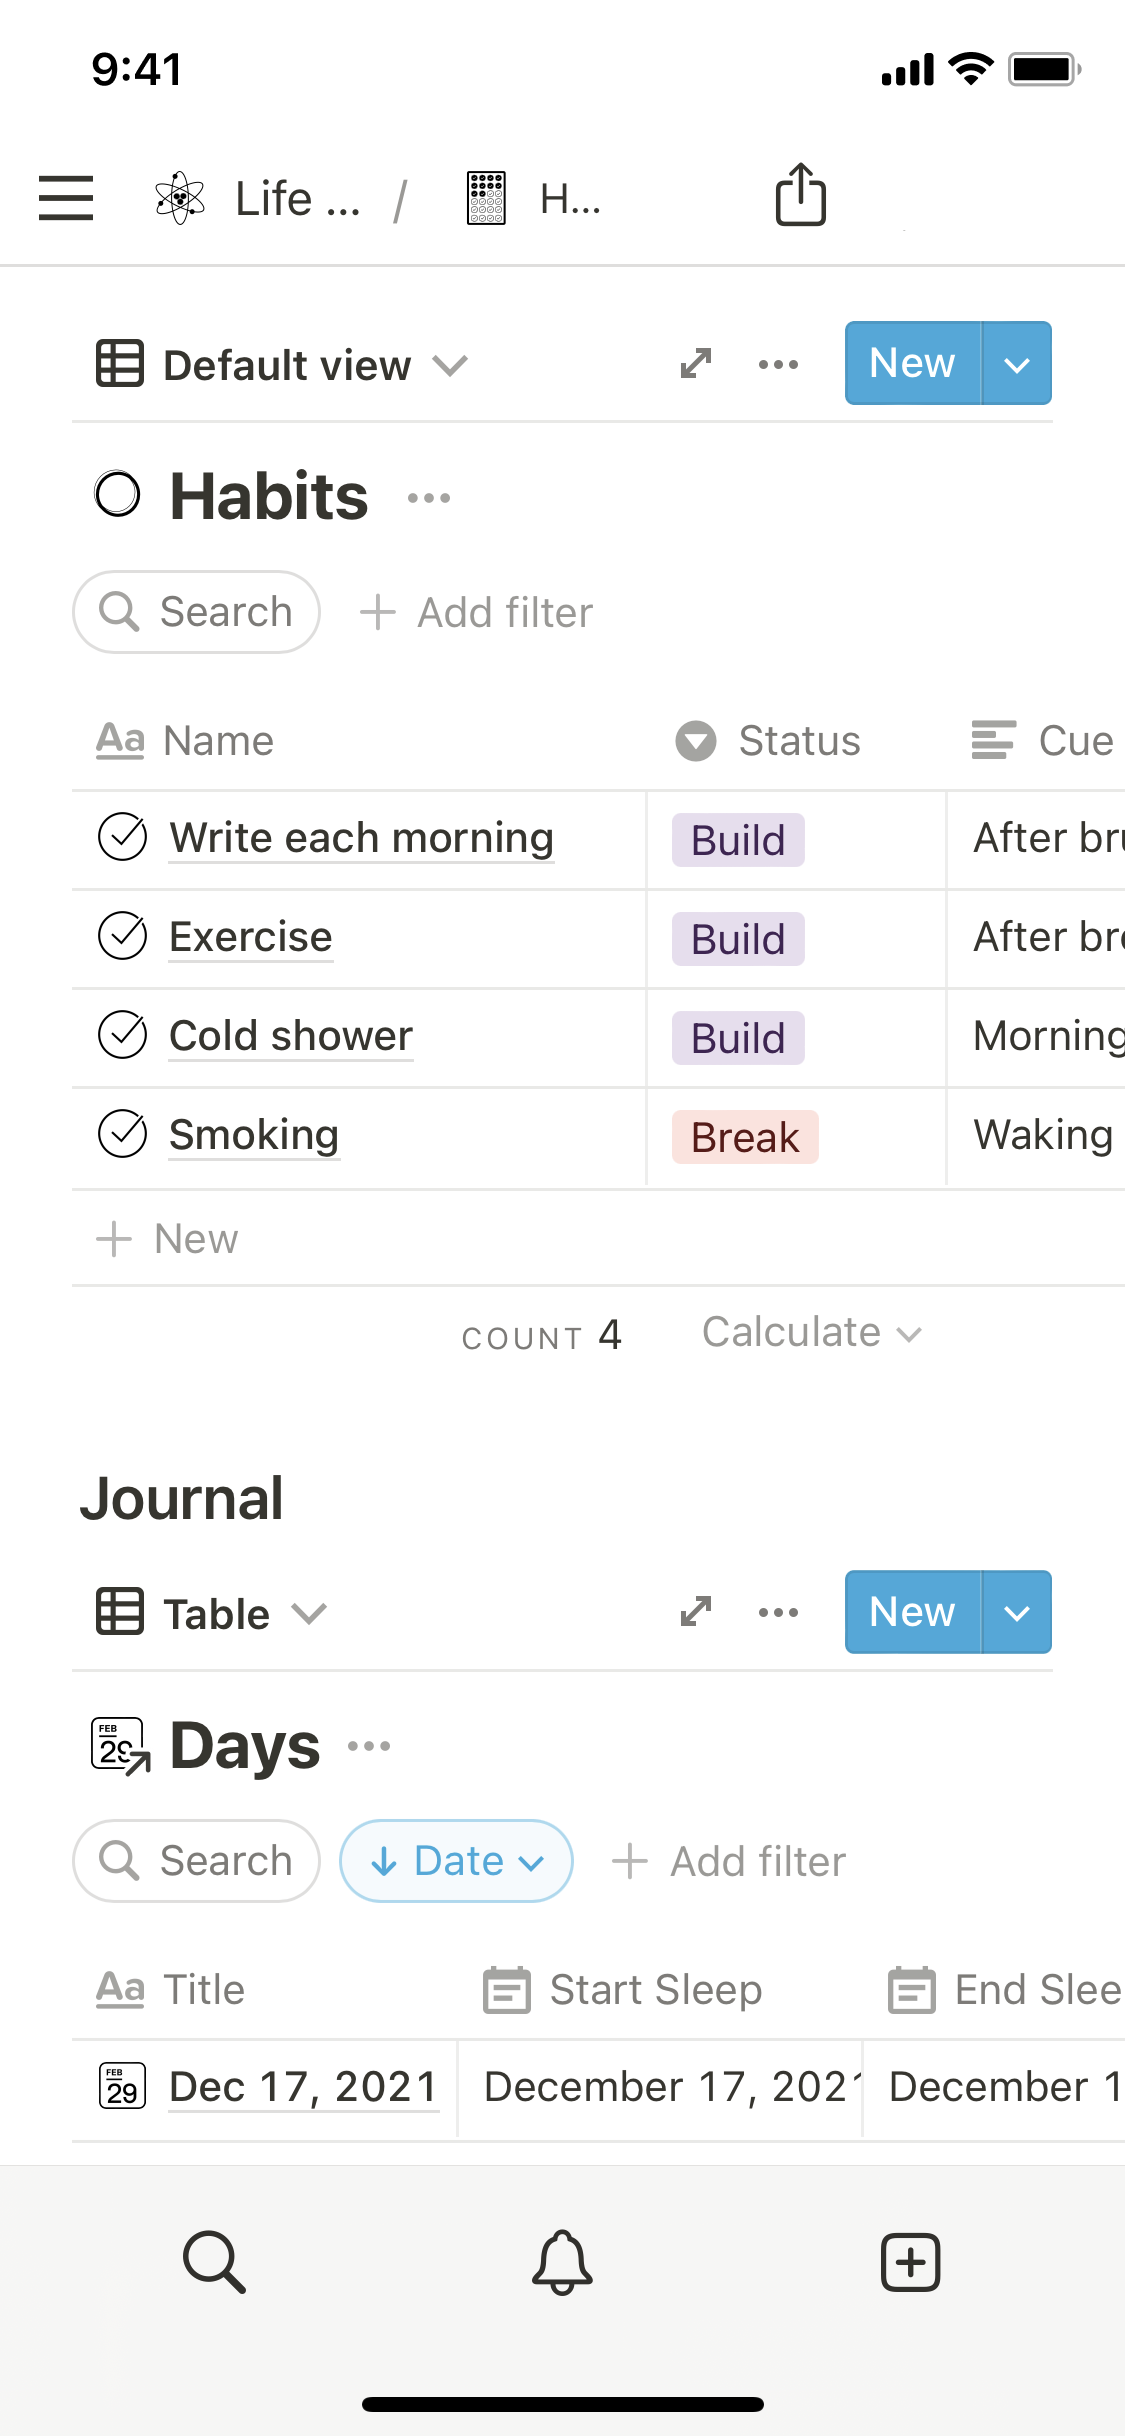Expand the Journal table to full page
The height and width of the screenshot is (2436, 1125).
[x=695, y=1612]
